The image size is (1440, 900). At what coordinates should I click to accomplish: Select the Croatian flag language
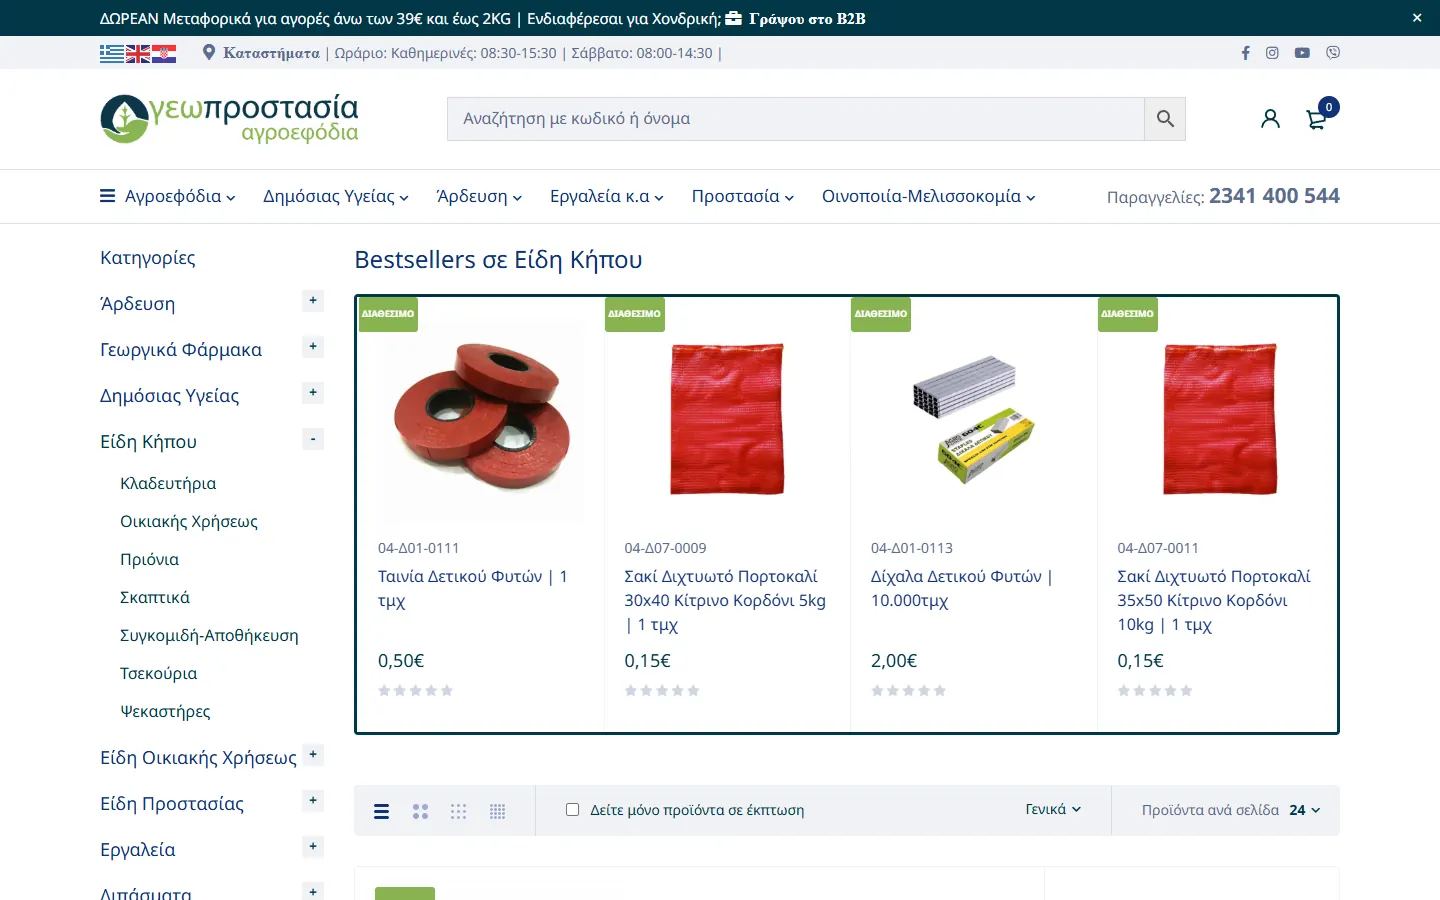tap(164, 53)
